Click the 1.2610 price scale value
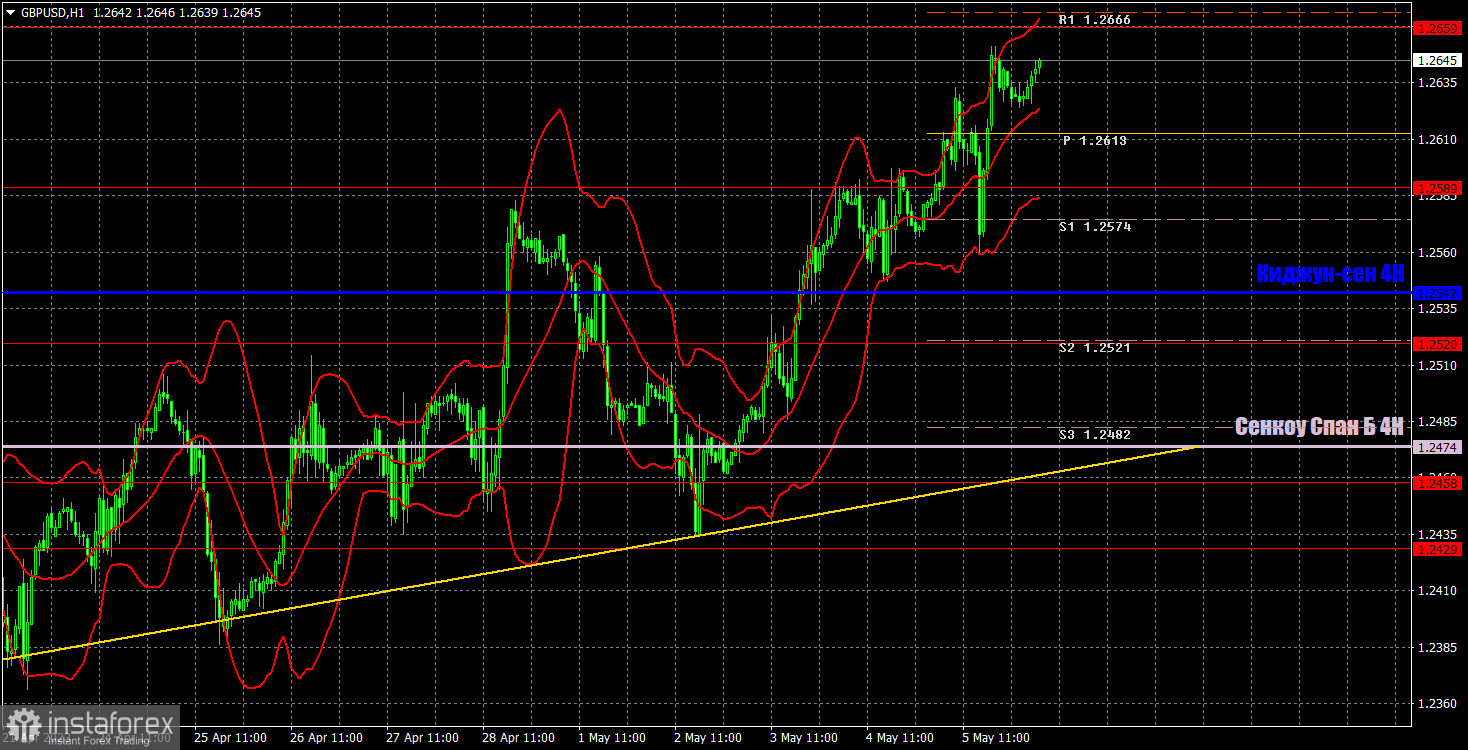The width and height of the screenshot is (1468, 750). coord(1436,140)
